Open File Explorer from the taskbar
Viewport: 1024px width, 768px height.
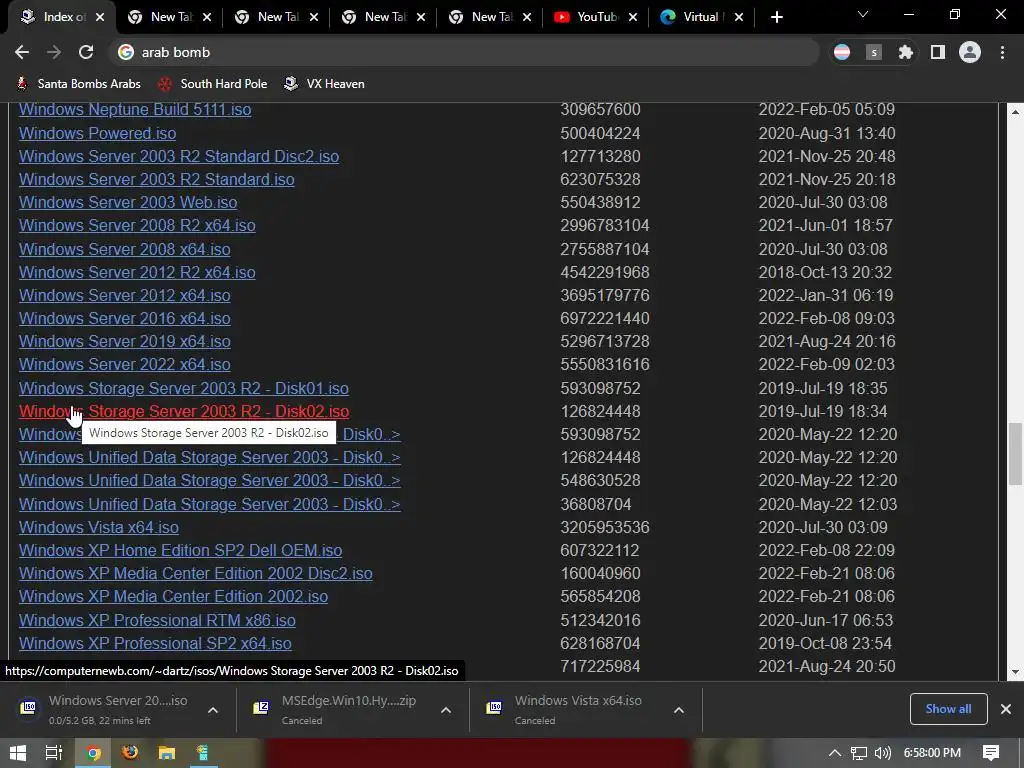click(x=167, y=753)
